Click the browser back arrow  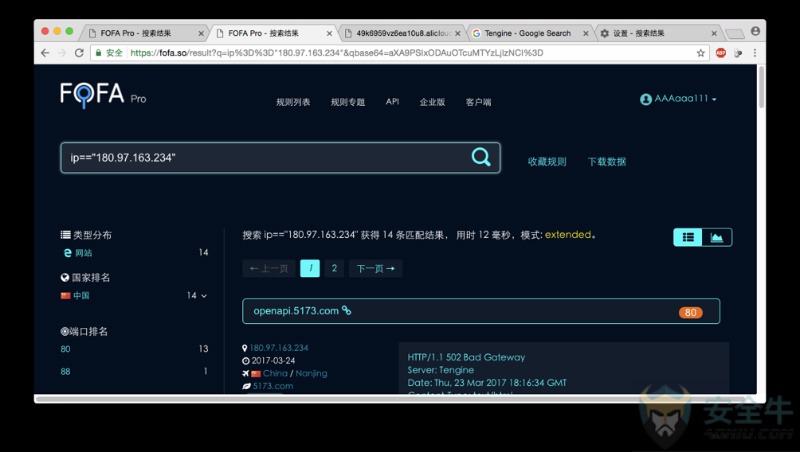pyautogui.click(x=45, y=53)
